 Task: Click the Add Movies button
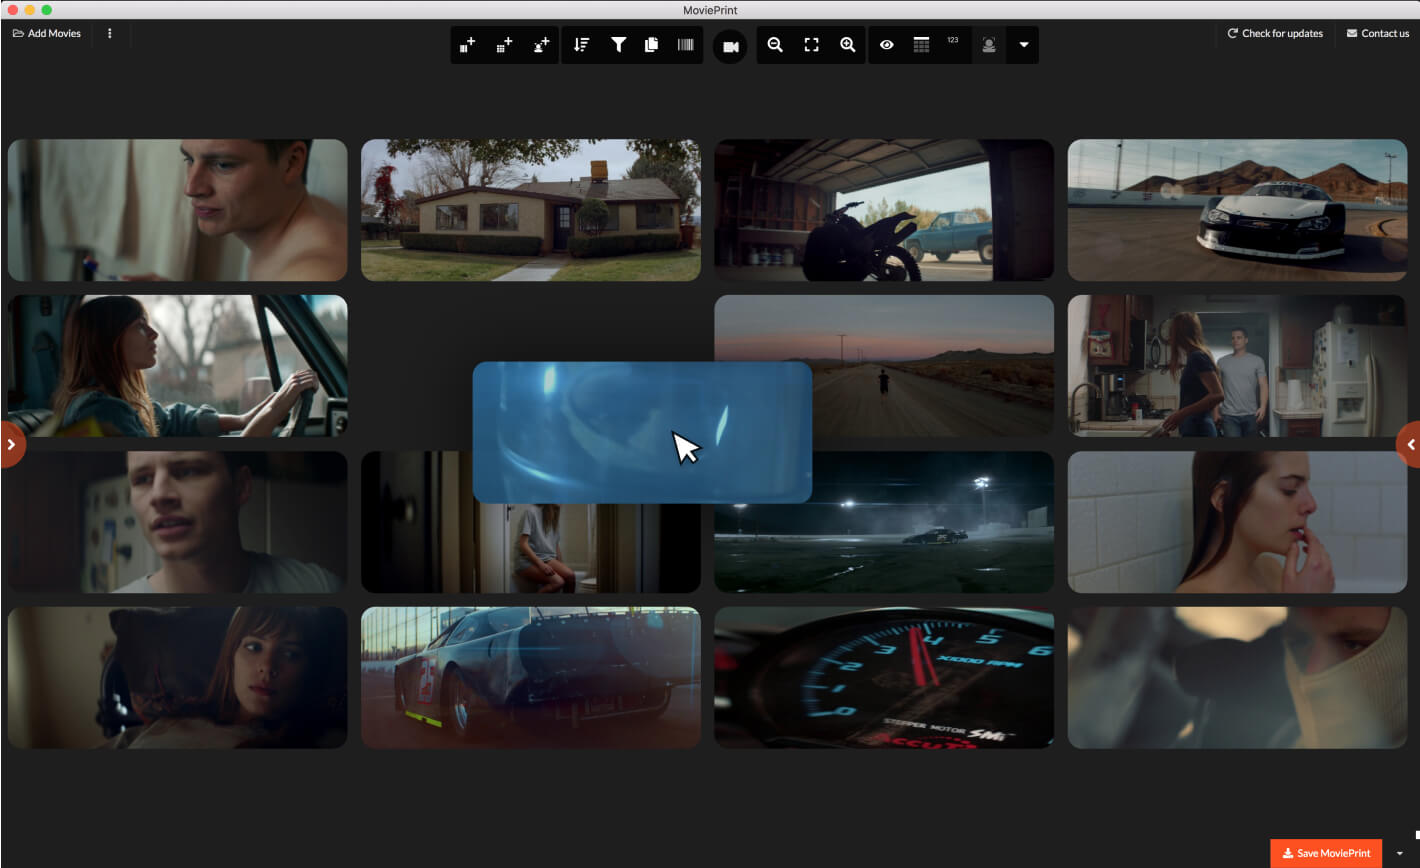click(47, 33)
